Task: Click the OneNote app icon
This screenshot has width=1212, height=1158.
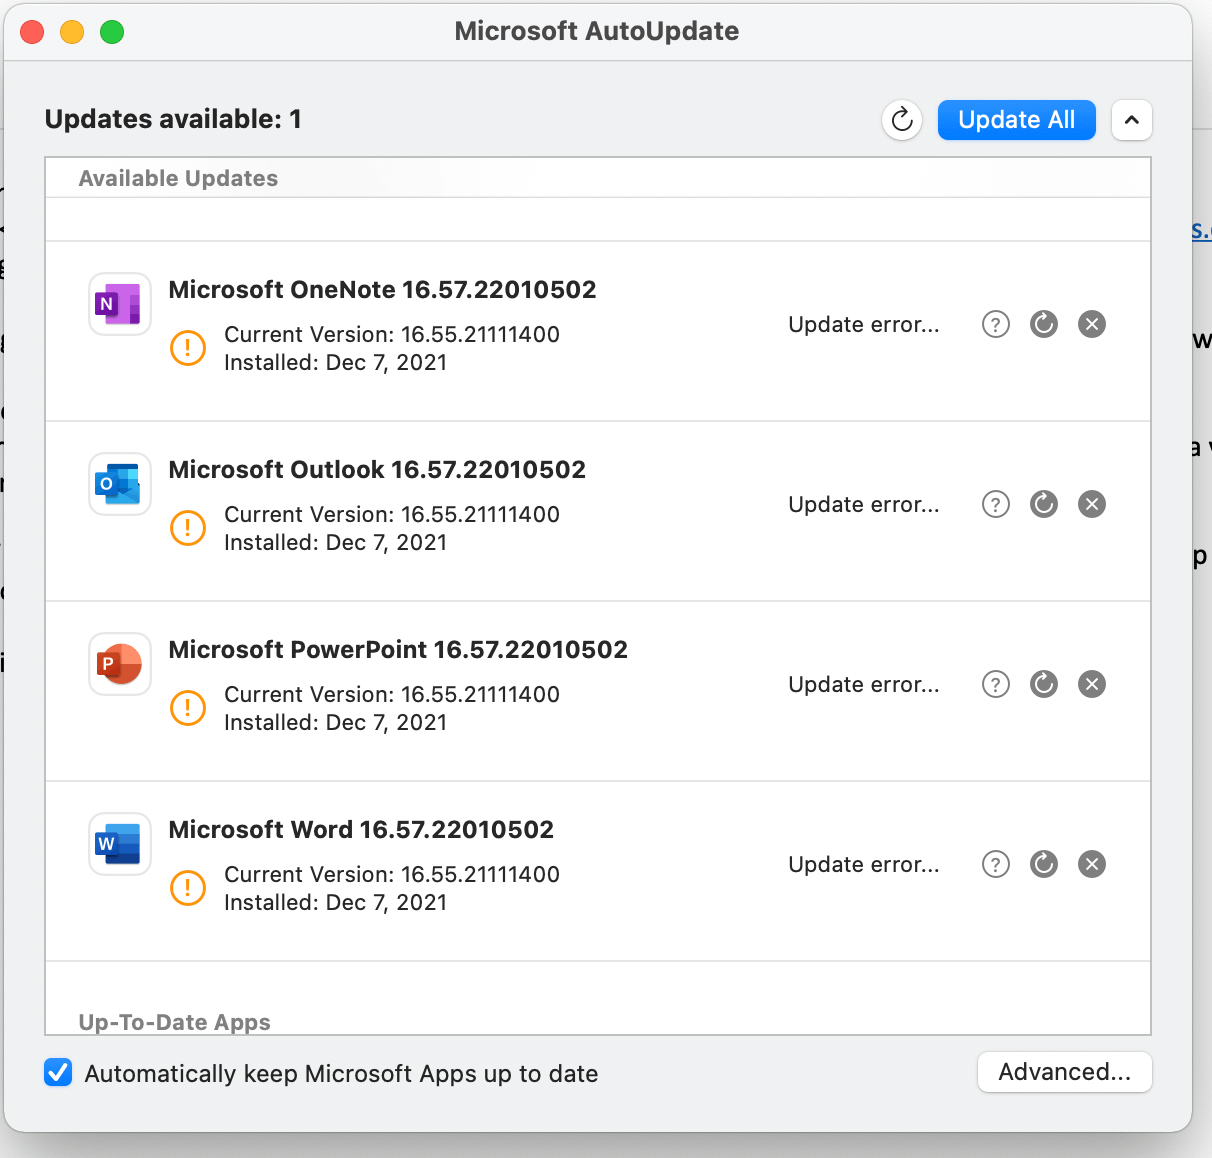Action: point(120,304)
